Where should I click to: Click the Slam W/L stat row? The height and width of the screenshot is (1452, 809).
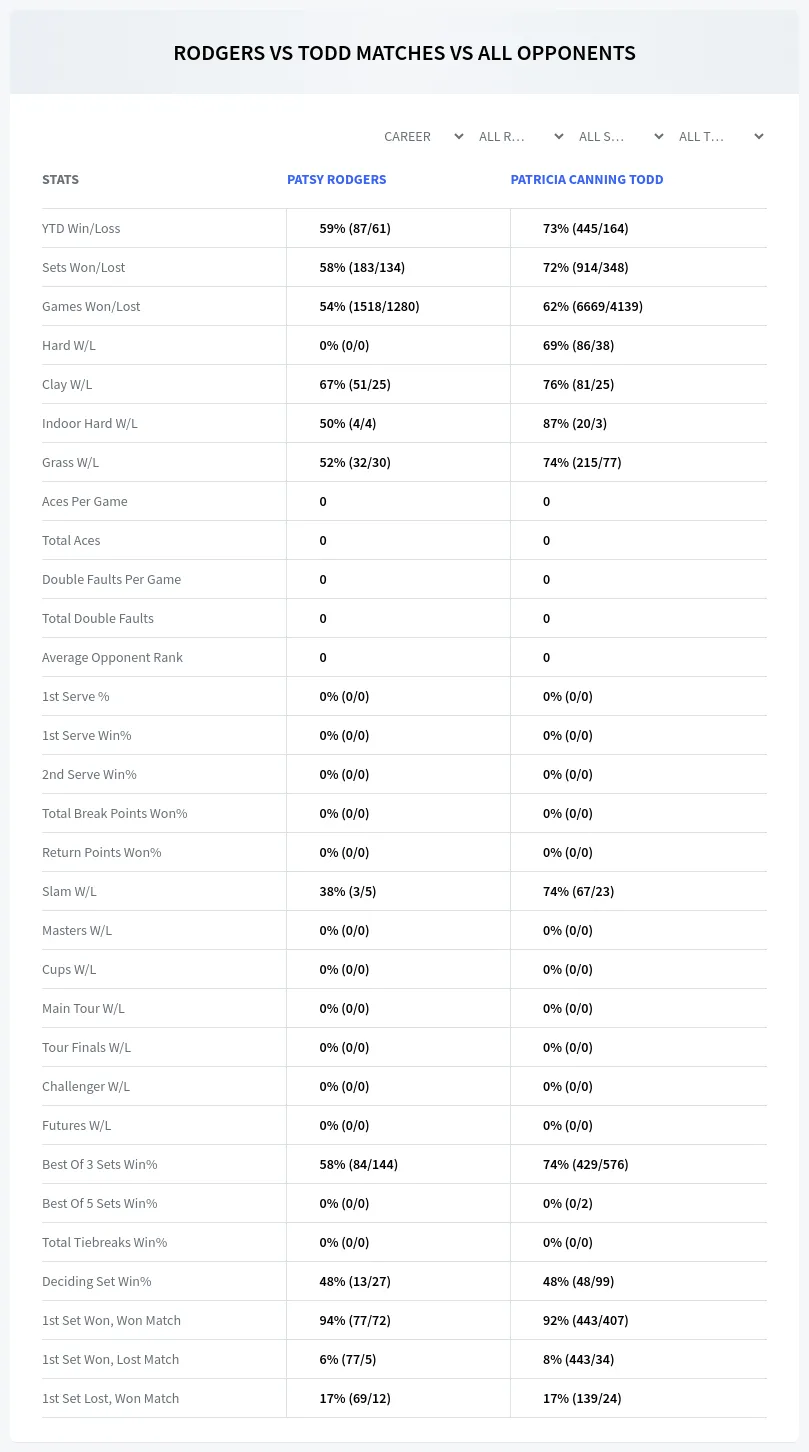(x=404, y=891)
